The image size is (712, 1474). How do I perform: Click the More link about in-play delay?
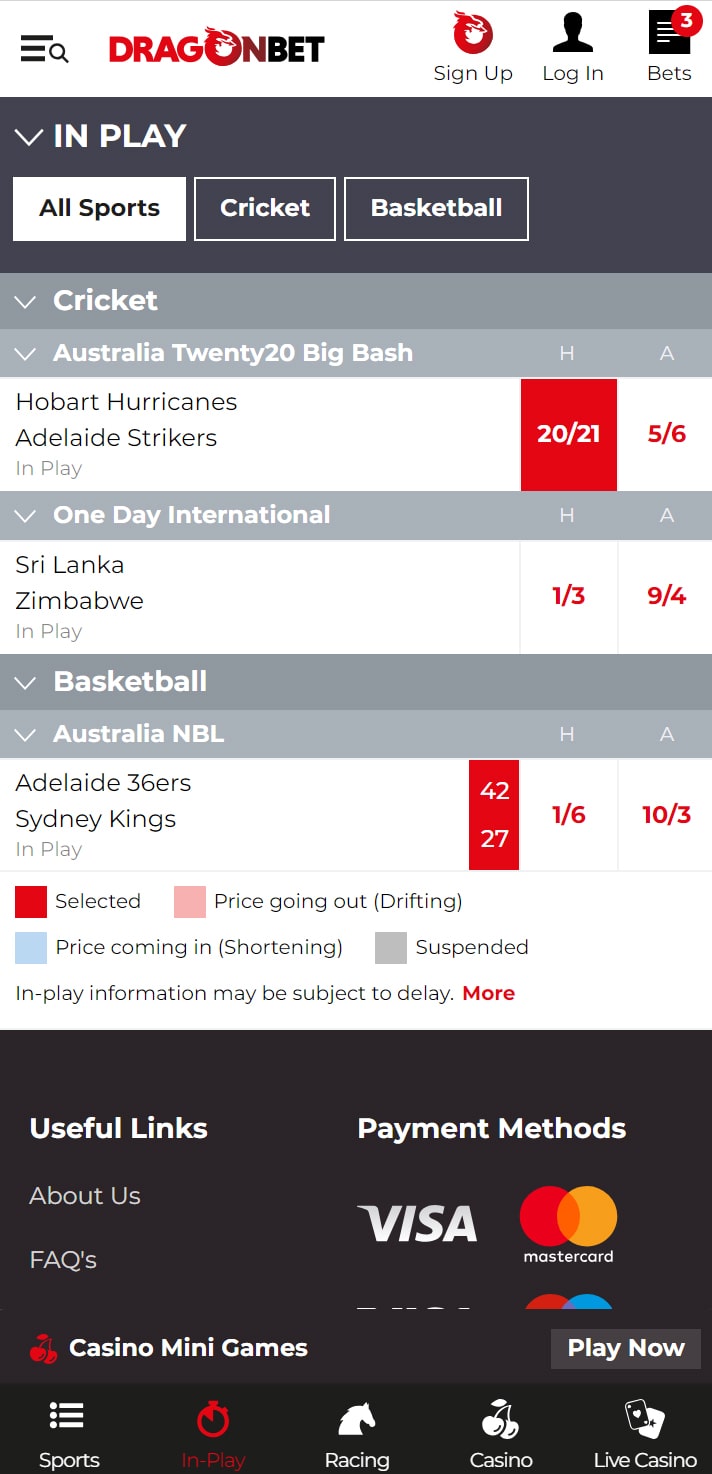pyautogui.click(x=489, y=993)
